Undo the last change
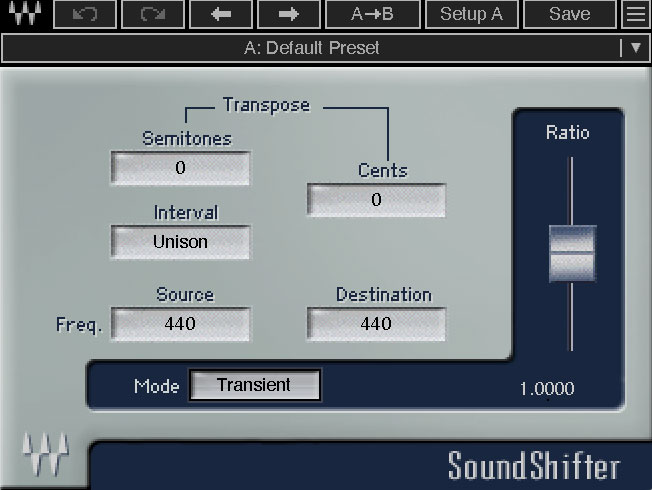The image size is (652, 490). pos(85,14)
